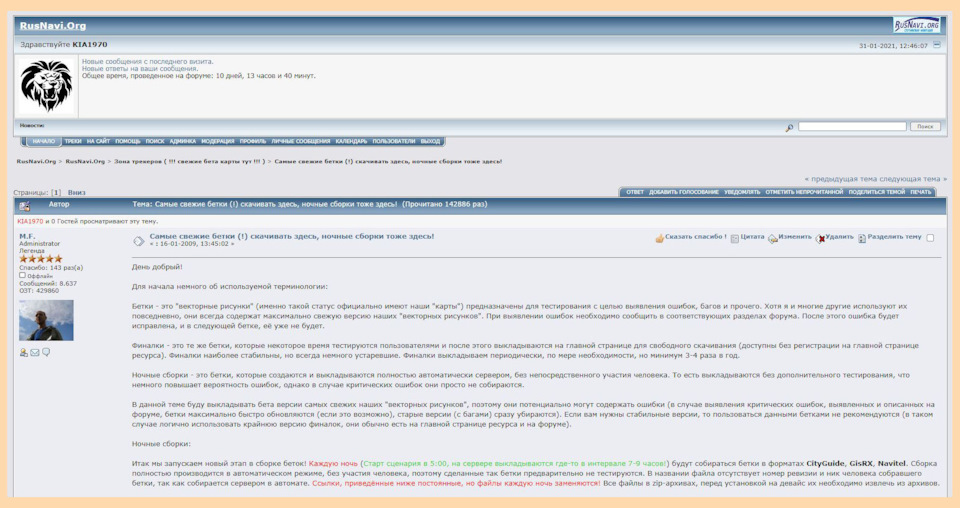This screenshot has width=960, height=508.
Task: Open the КАЛЕНДАРЬ menu item
Action: click(x=351, y=141)
